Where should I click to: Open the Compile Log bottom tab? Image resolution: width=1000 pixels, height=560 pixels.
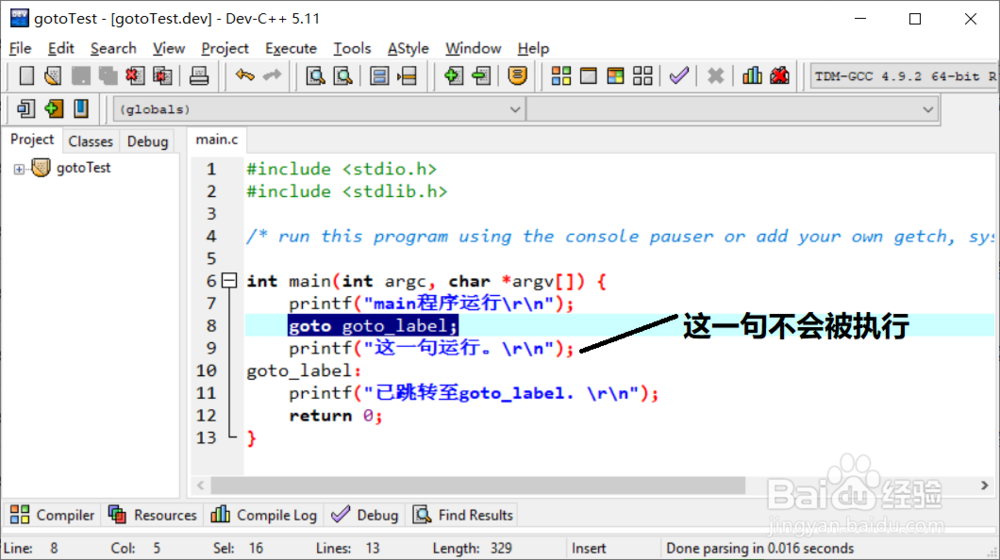(263, 515)
